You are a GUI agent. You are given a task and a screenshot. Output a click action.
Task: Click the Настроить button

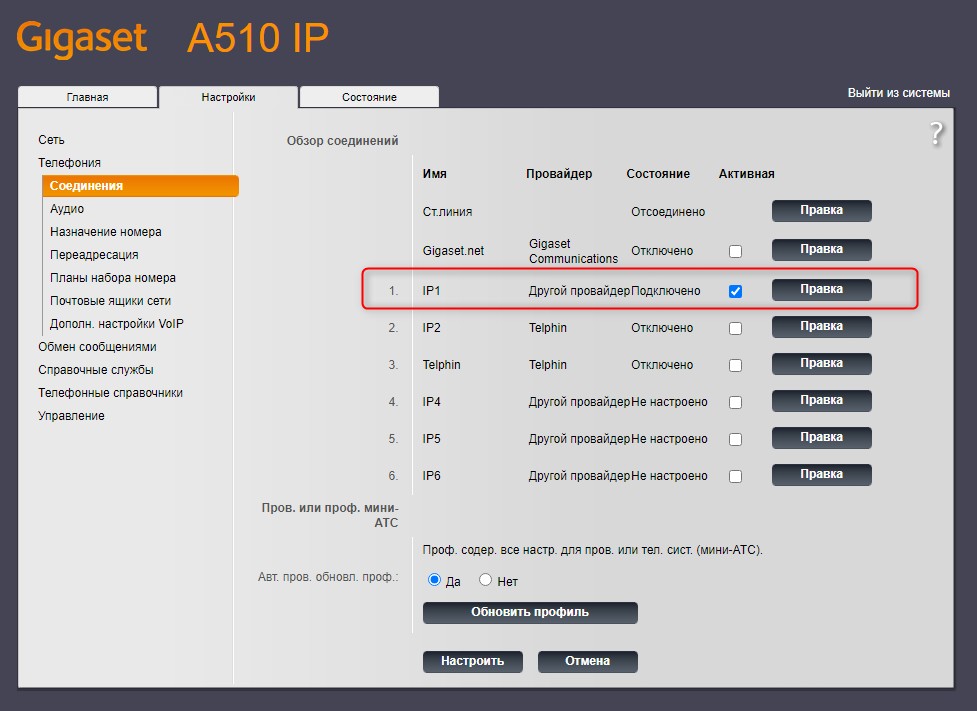[x=472, y=662]
